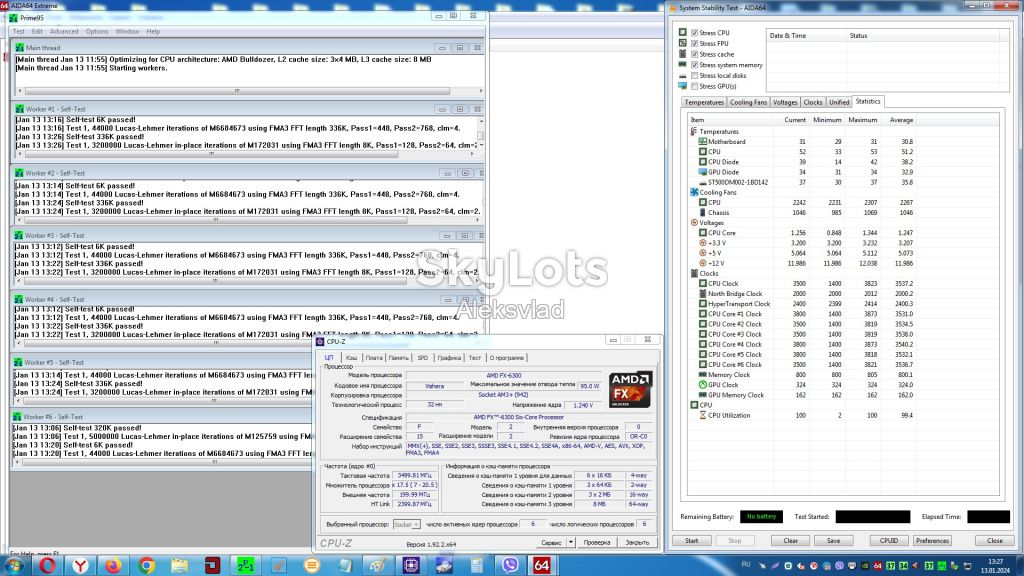Click the Worker #1 Self-Test window icon
The height and width of the screenshot is (576, 1024).
coord(19,109)
